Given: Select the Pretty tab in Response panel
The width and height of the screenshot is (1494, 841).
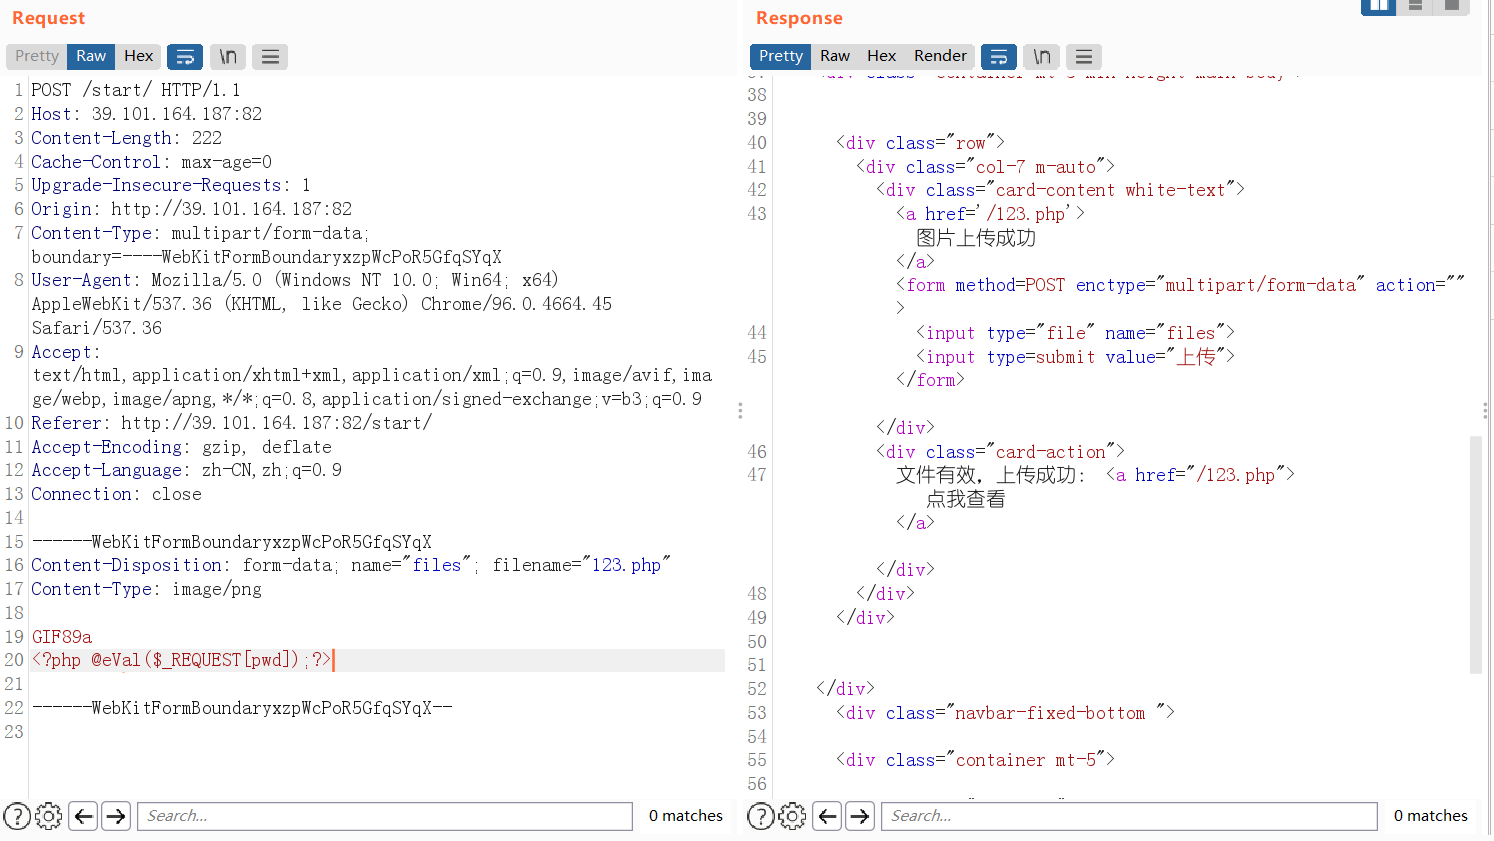Looking at the screenshot, I should click(780, 56).
